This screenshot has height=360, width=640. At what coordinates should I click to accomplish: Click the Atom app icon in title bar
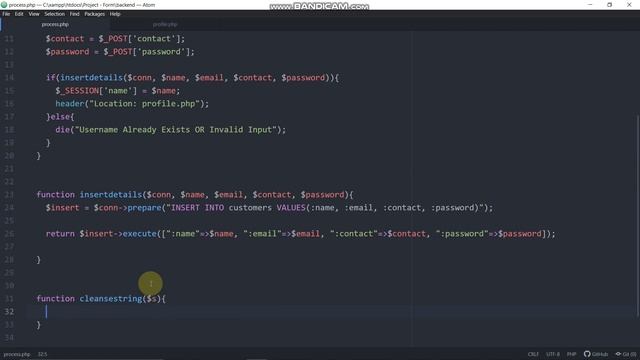[4, 5]
